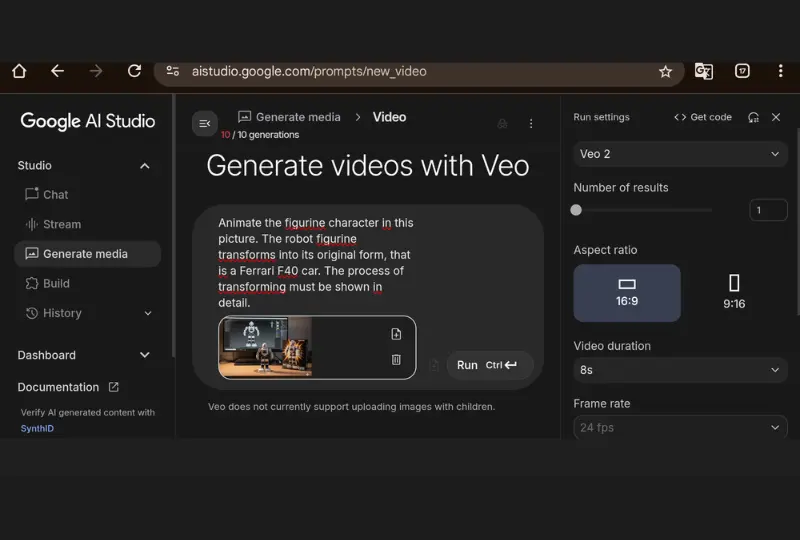Open the SynthID link

pyautogui.click(x=37, y=428)
